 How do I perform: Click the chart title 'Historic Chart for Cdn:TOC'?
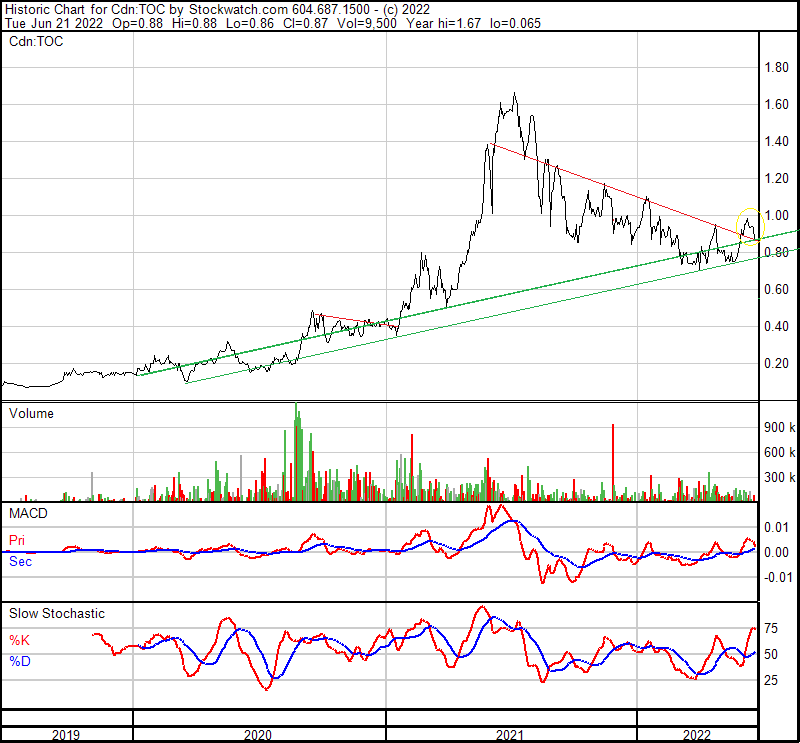(87, 9)
